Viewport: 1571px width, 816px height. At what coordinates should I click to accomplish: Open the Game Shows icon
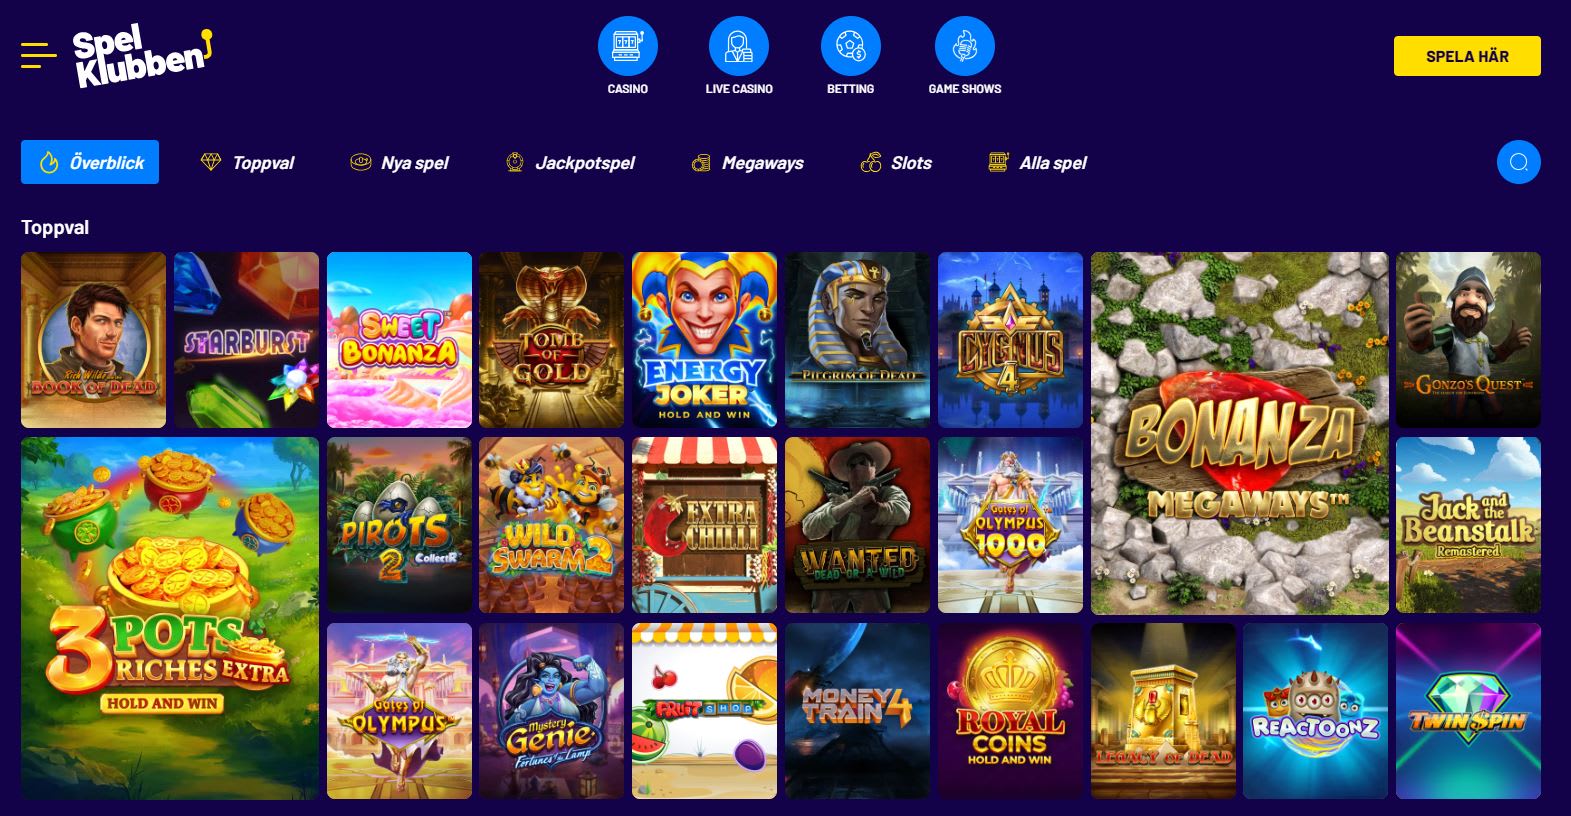coord(965,46)
